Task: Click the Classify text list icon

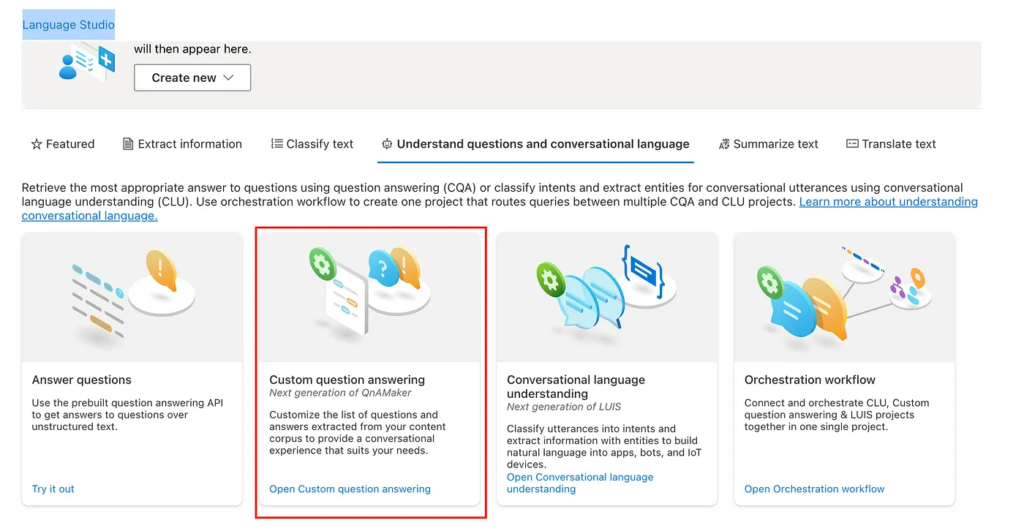Action: 277,144
